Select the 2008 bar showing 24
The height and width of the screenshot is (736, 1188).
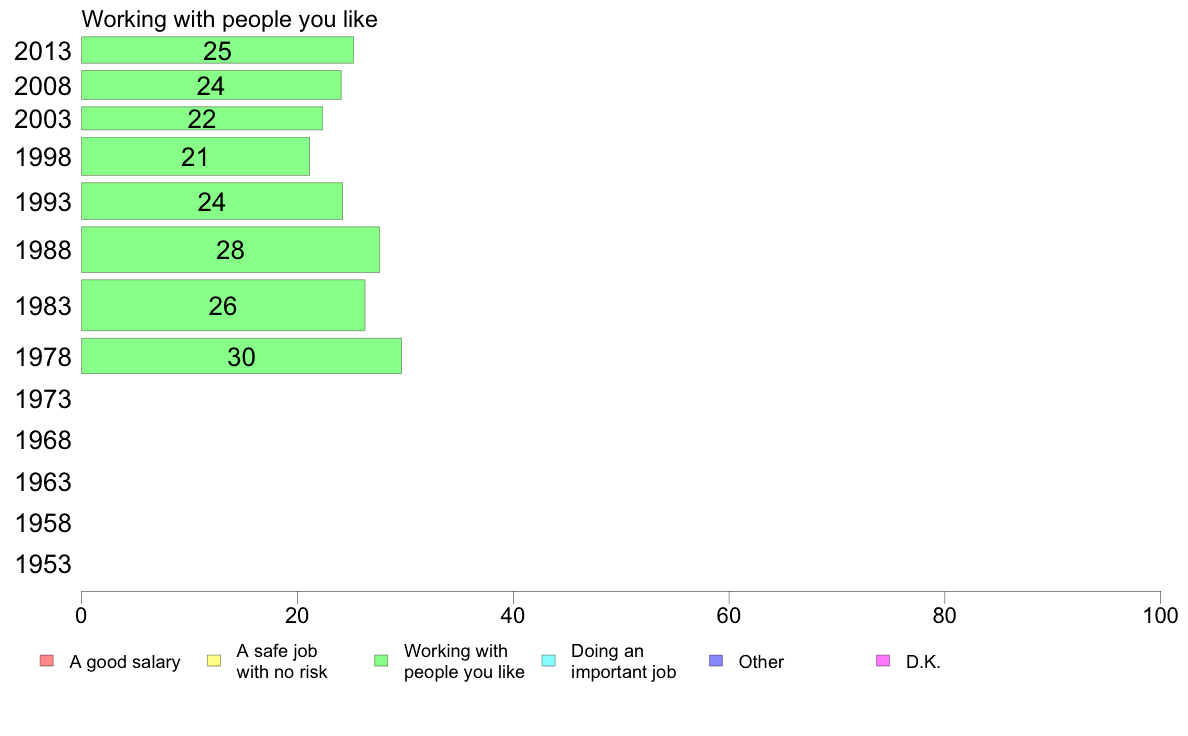pos(211,85)
